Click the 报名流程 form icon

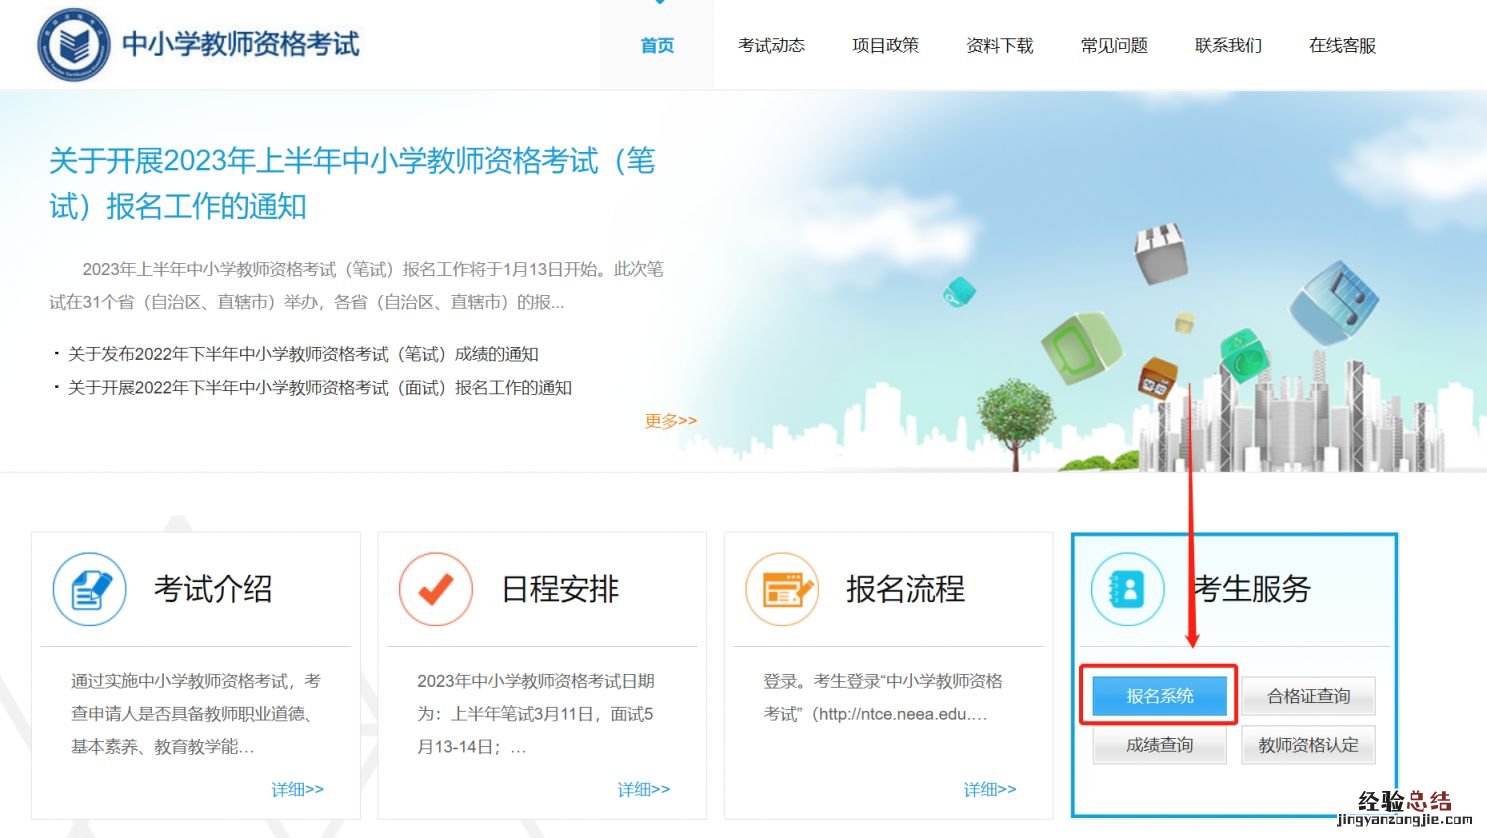click(783, 589)
